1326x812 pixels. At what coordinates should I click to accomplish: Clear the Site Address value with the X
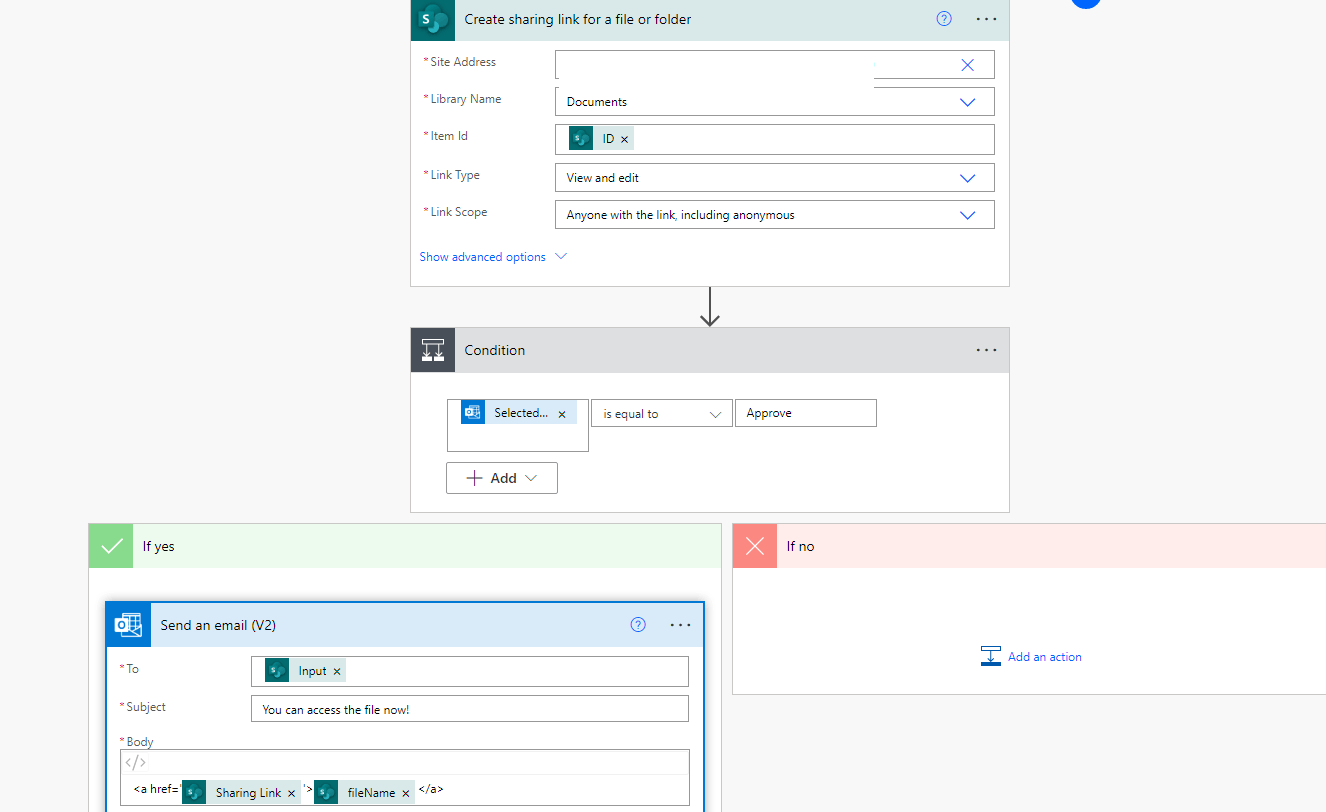[x=967, y=65]
